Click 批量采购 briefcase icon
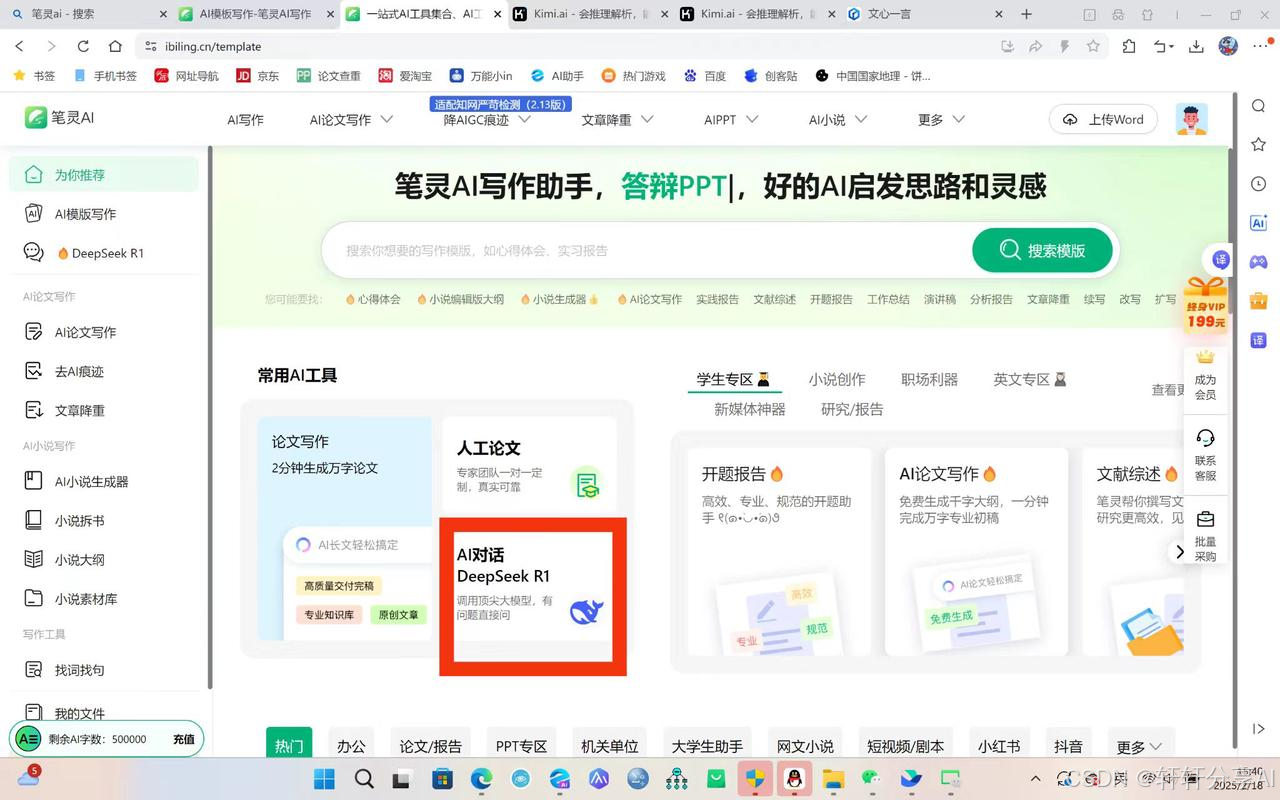The image size is (1280, 800). coord(1205,519)
